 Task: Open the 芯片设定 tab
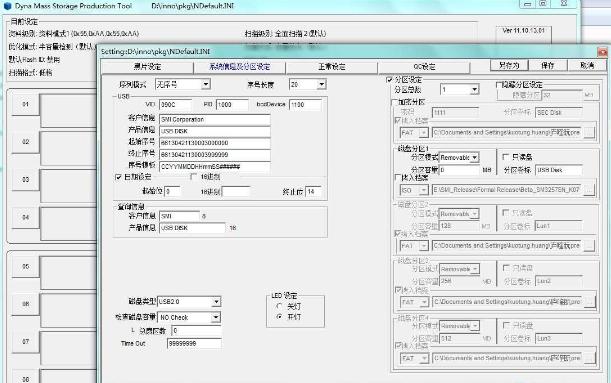click(x=147, y=67)
